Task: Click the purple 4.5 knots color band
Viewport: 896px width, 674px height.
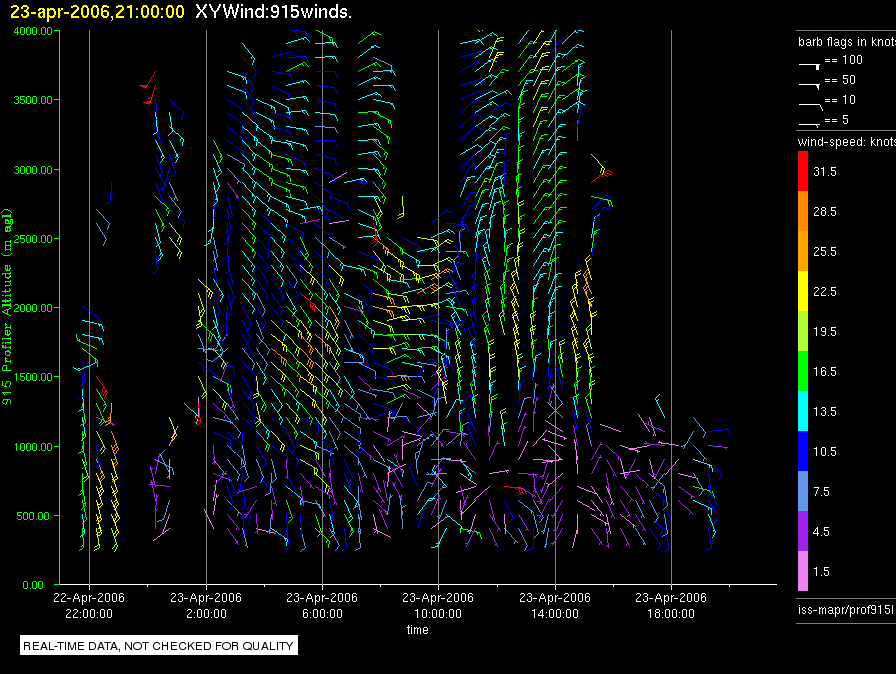Action: [803, 531]
